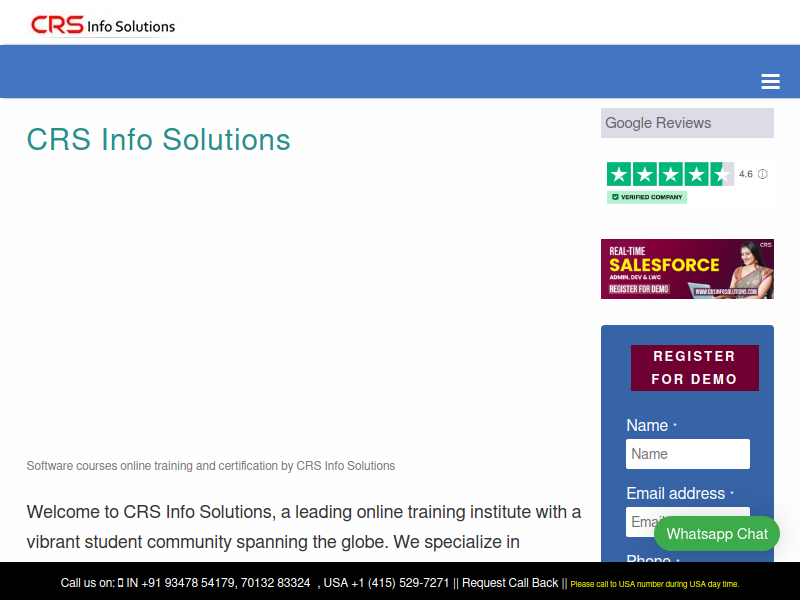
Task: Click the Request Call Back link
Action: [510, 583]
